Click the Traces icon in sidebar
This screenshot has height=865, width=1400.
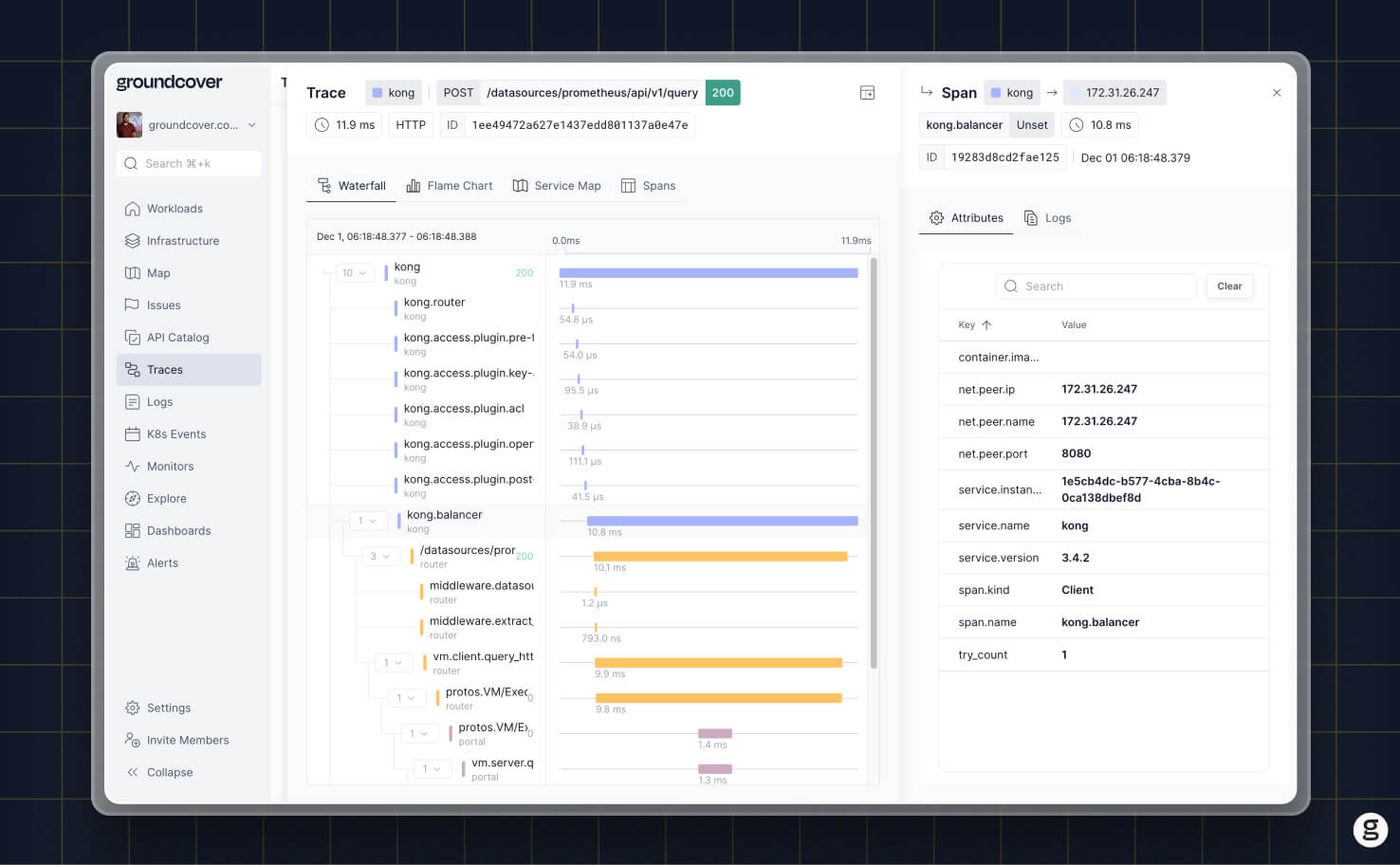132,370
